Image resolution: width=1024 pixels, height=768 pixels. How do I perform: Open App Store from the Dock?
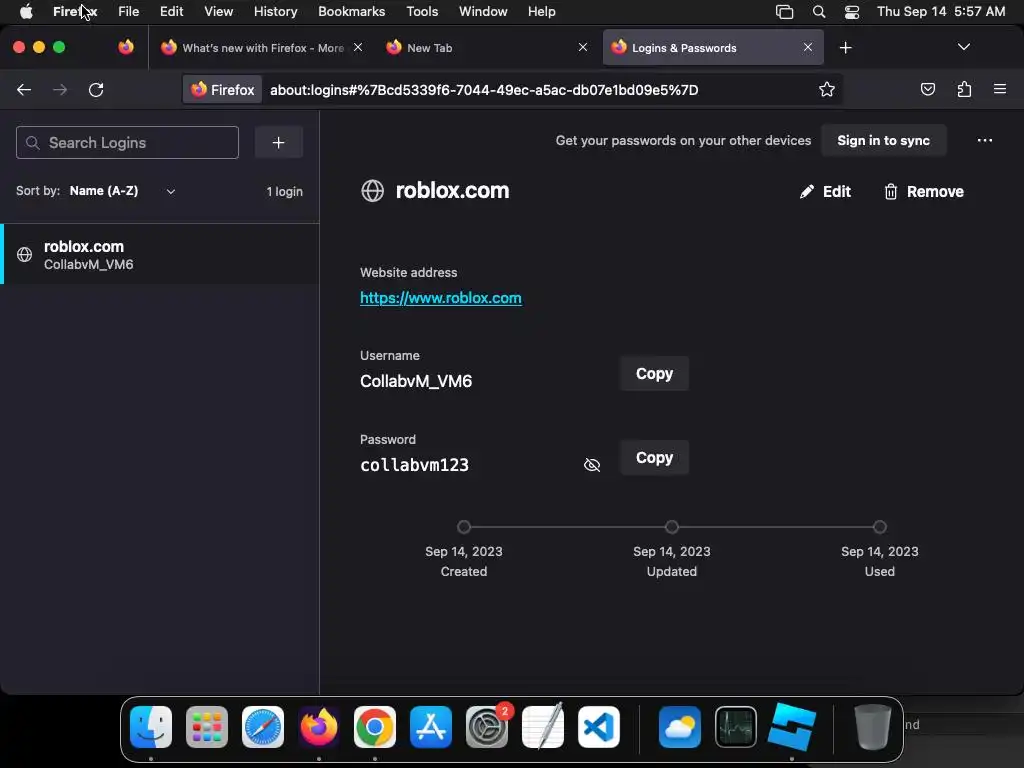[x=431, y=727]
